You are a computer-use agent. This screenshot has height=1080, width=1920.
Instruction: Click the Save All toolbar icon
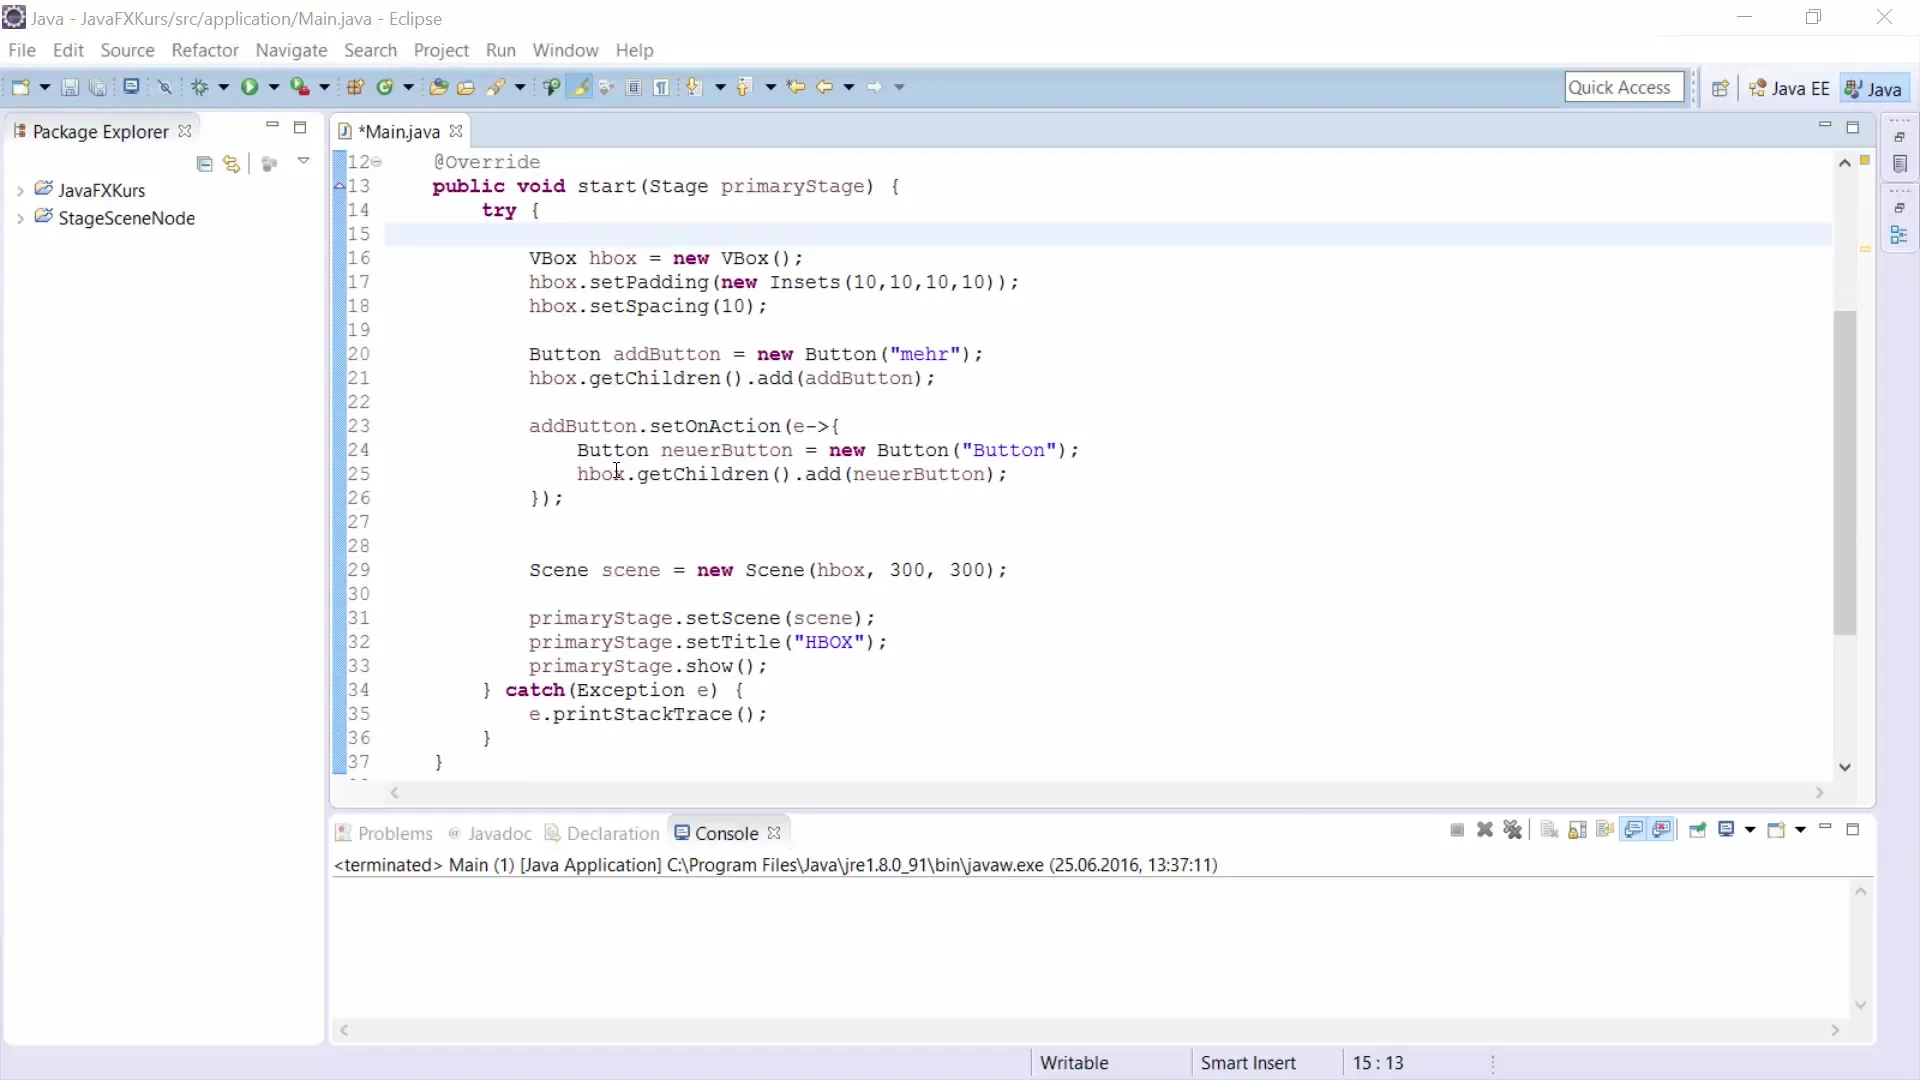[97, 87]
